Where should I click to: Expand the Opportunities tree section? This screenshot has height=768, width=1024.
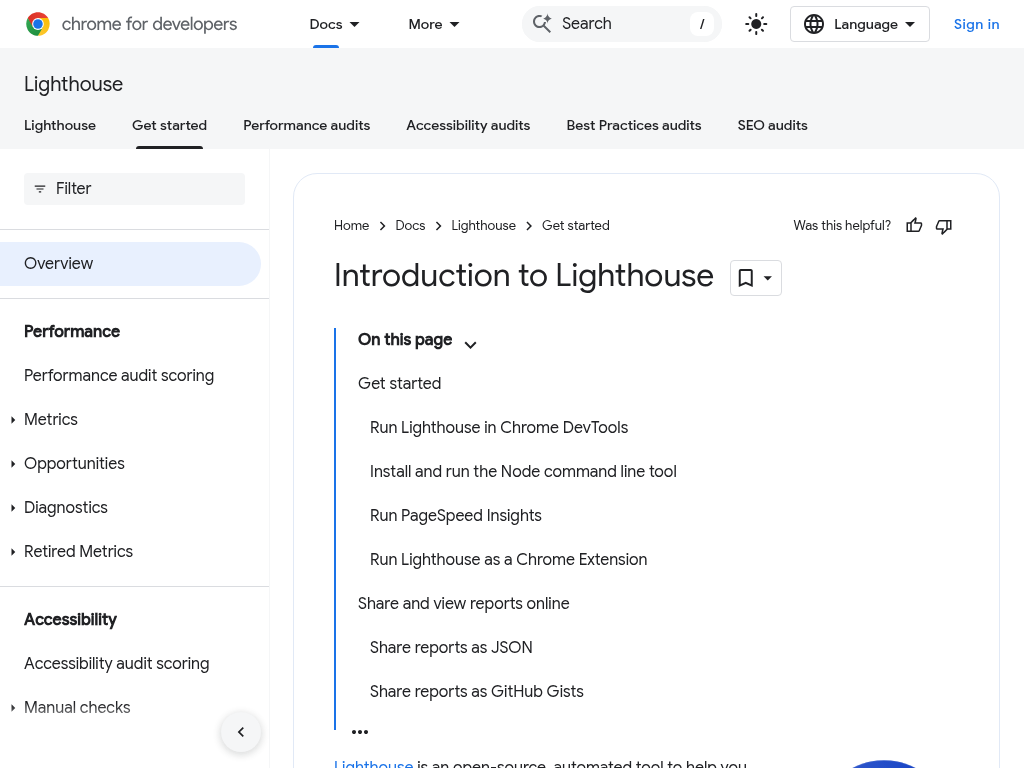click(x=13, y=464)
